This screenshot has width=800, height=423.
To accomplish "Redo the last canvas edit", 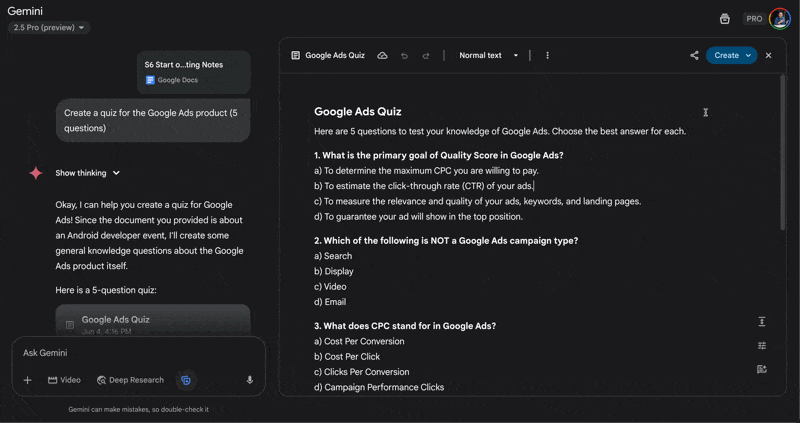I will click(426, 56).
